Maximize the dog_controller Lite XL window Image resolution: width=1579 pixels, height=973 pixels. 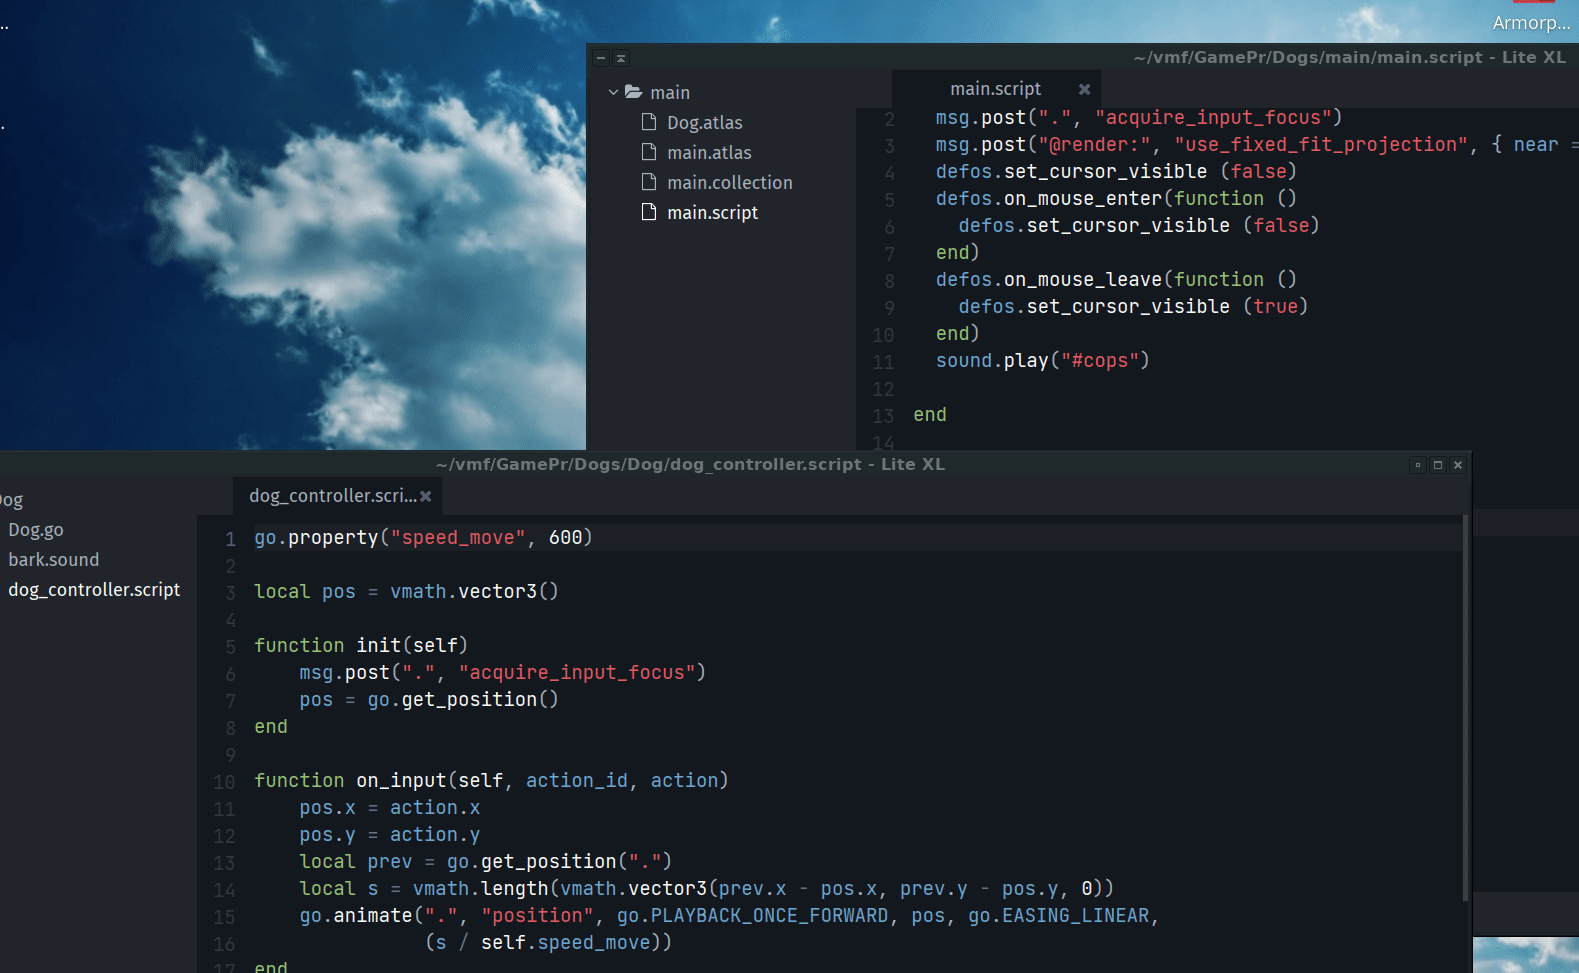pyautogui.click(x=1438, y=465)
